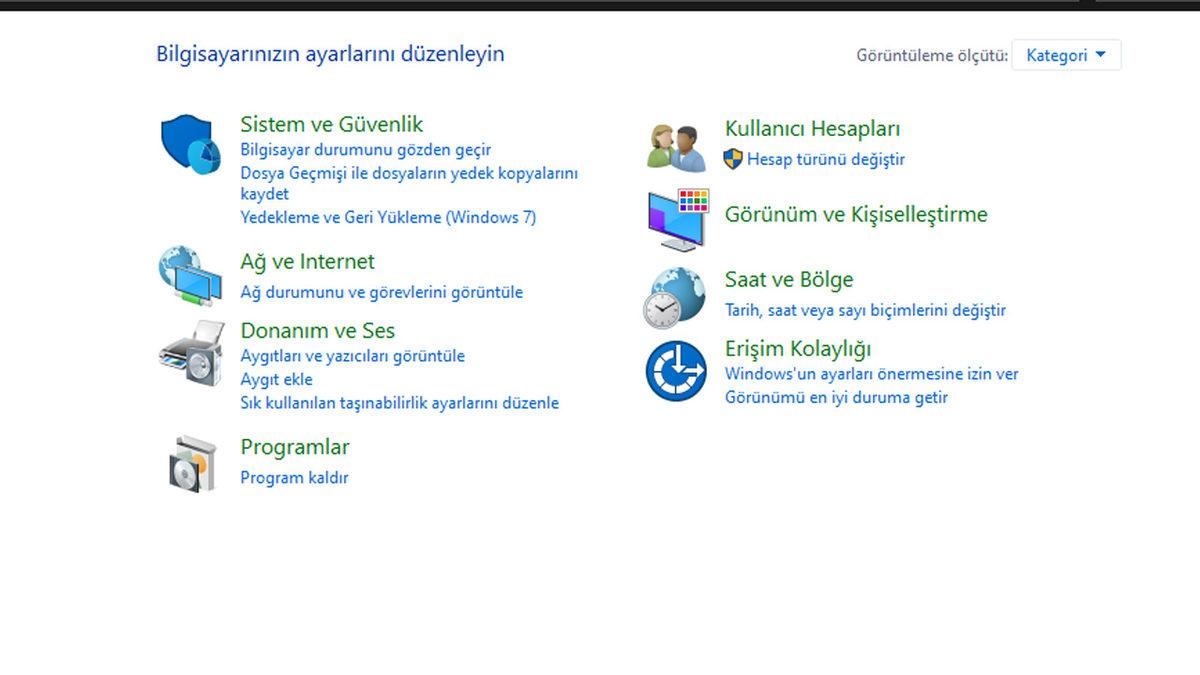Open the Kategori view dropdown

tap(1066, 55)
